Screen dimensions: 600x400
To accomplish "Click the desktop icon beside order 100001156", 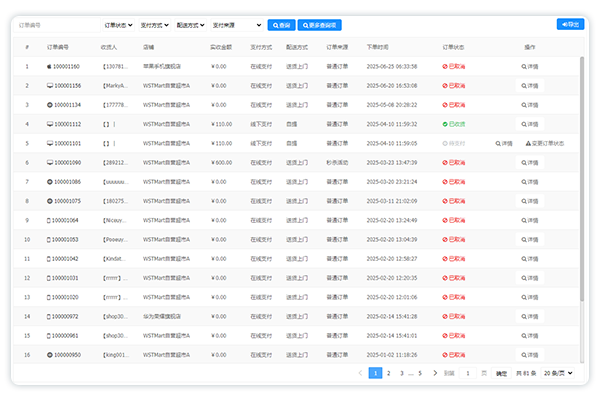I will pyautogui.click(x=49, y=86).
